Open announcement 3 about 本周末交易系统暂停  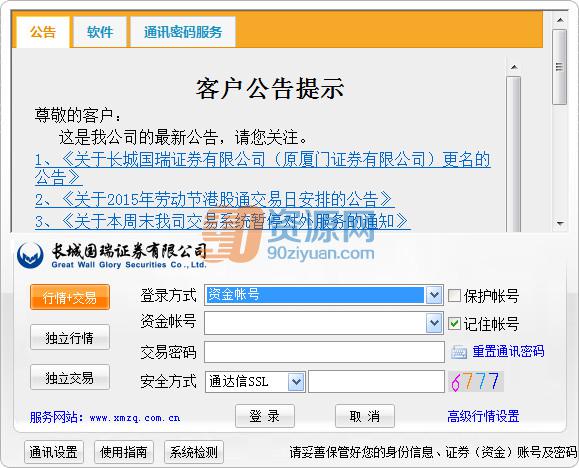222,222
